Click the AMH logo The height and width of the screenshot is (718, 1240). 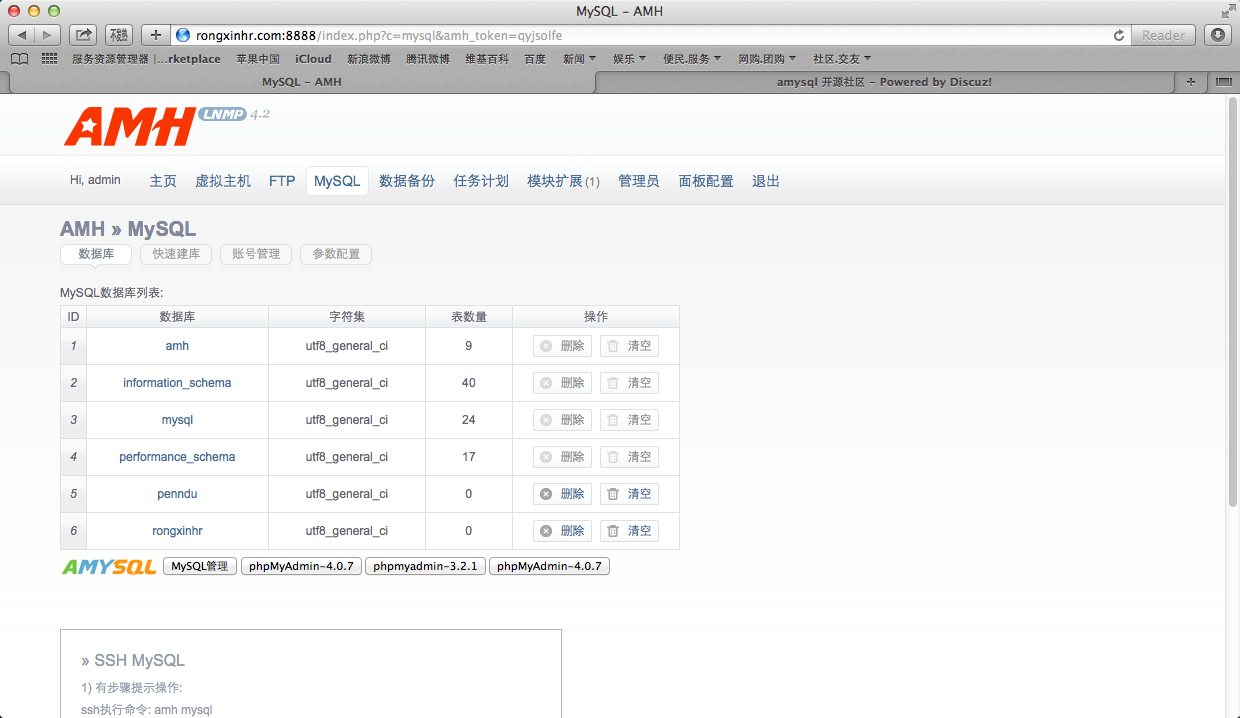click(130, 126)
